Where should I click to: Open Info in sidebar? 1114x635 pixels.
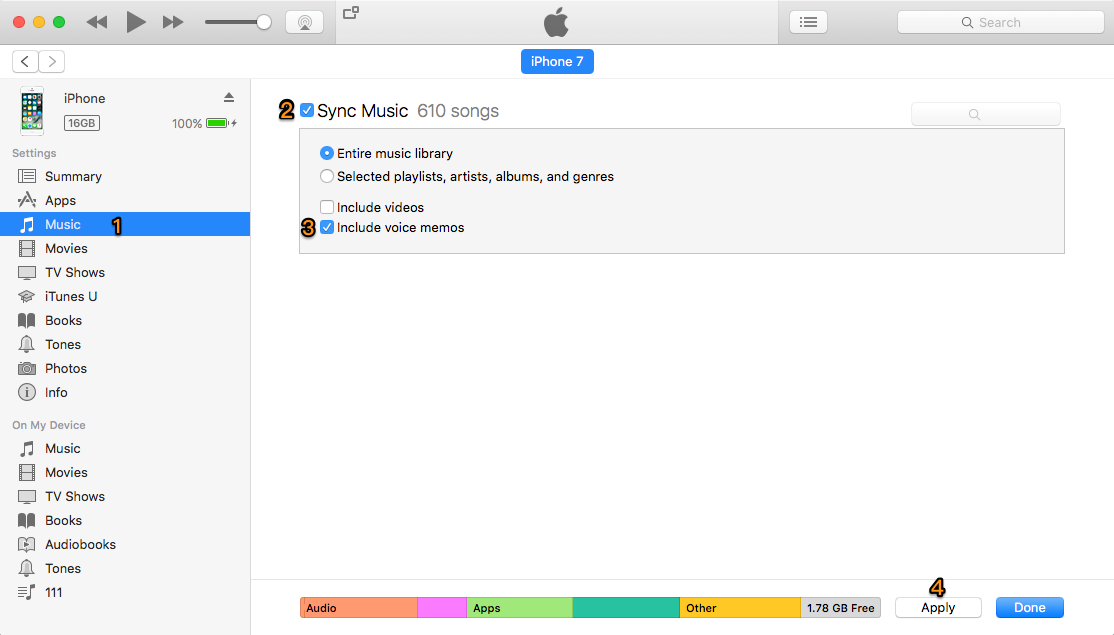click(x=125, y=393)
